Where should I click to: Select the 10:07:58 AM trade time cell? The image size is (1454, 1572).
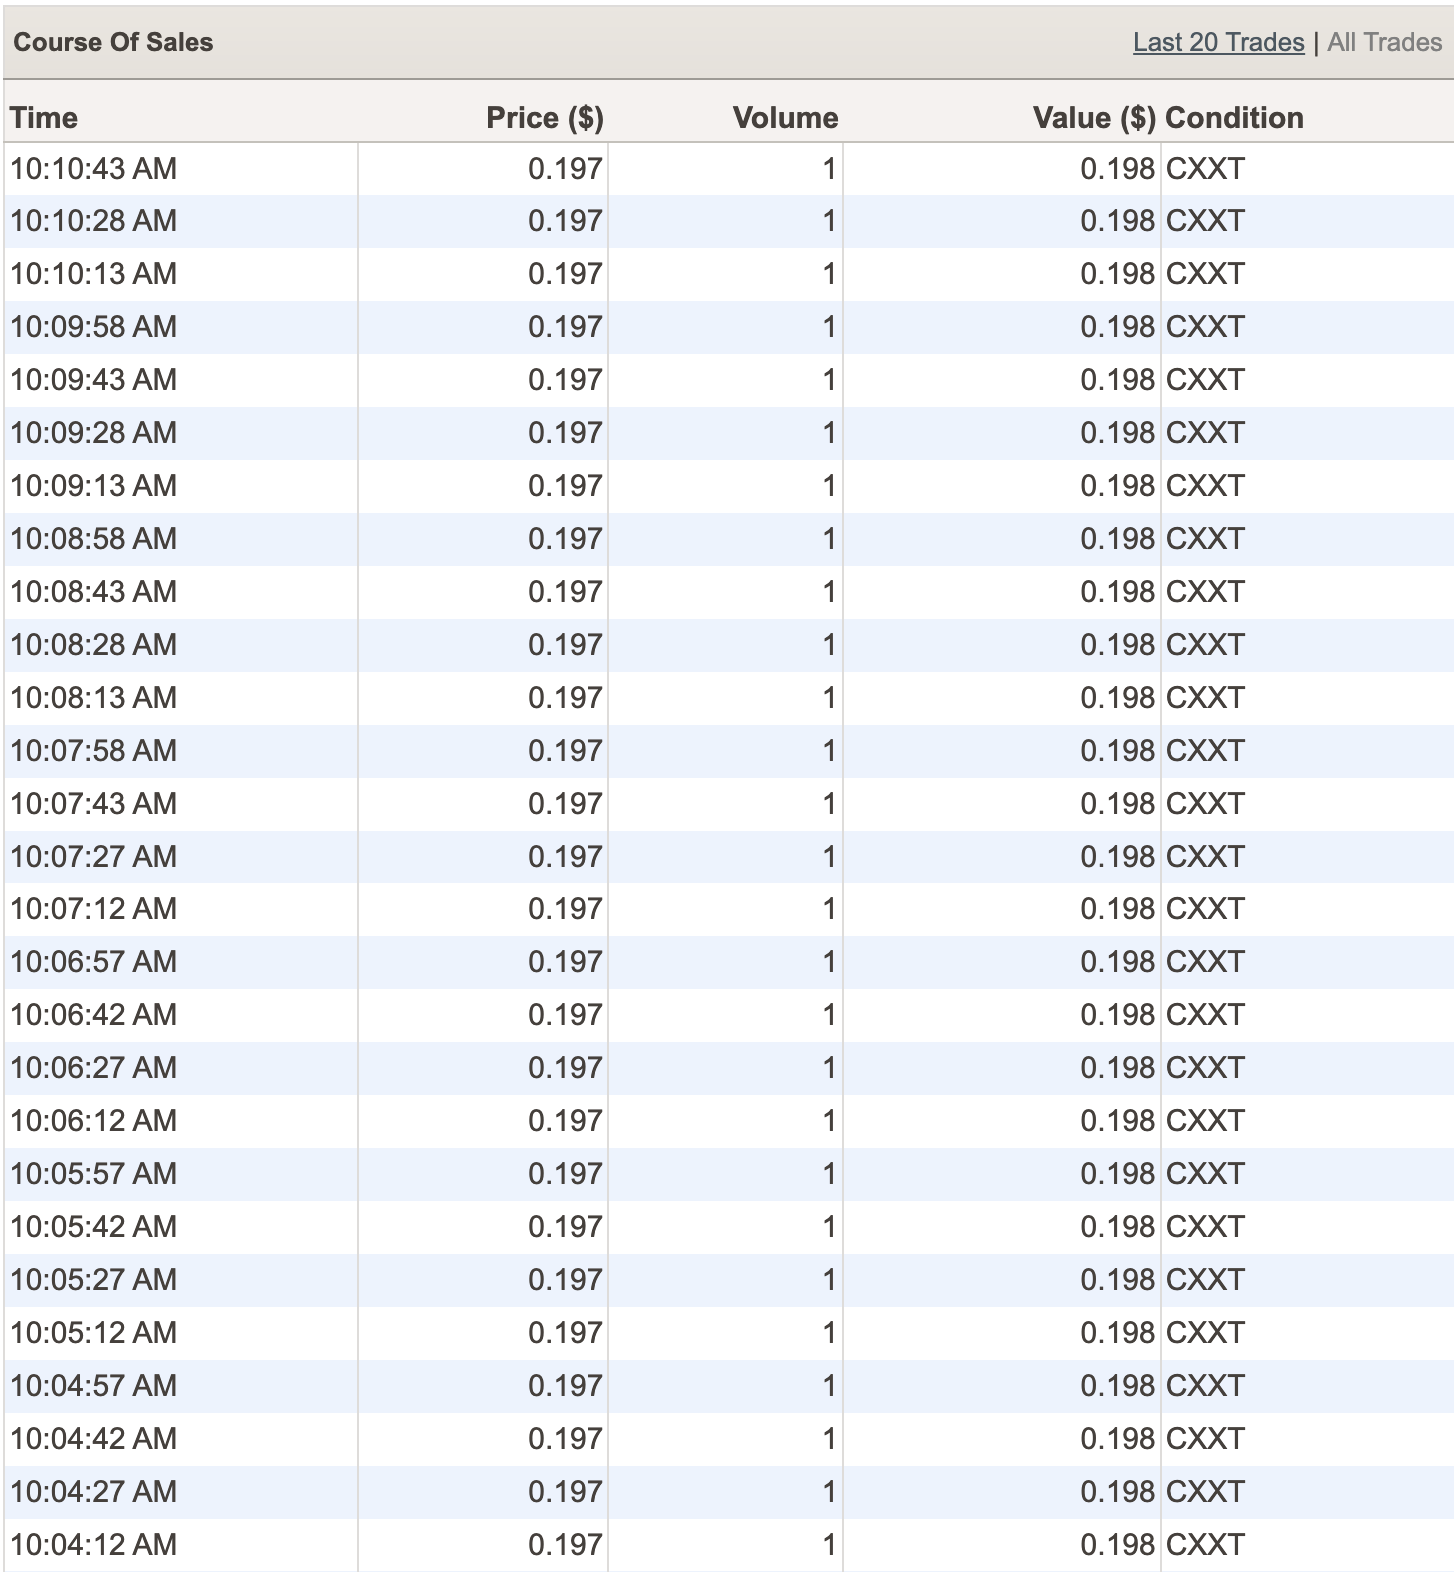[94, 751]
